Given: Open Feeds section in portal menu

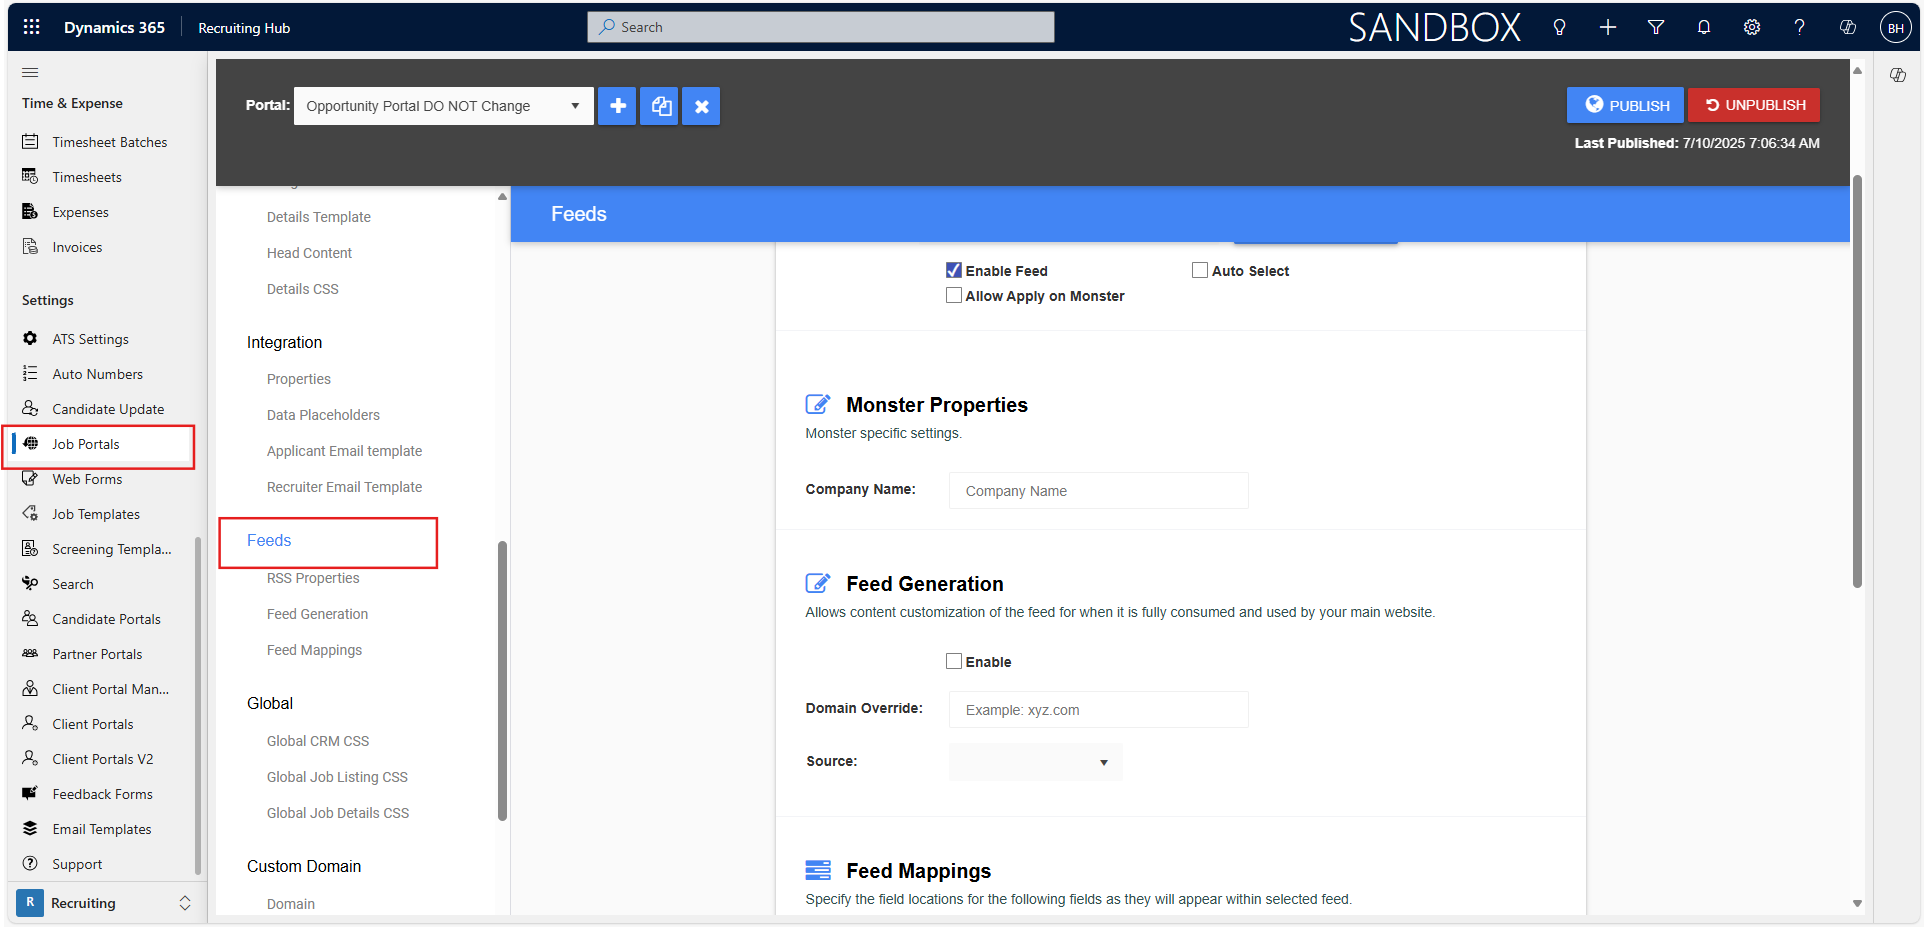Looking at the screenshot, I should coord(269,540).
